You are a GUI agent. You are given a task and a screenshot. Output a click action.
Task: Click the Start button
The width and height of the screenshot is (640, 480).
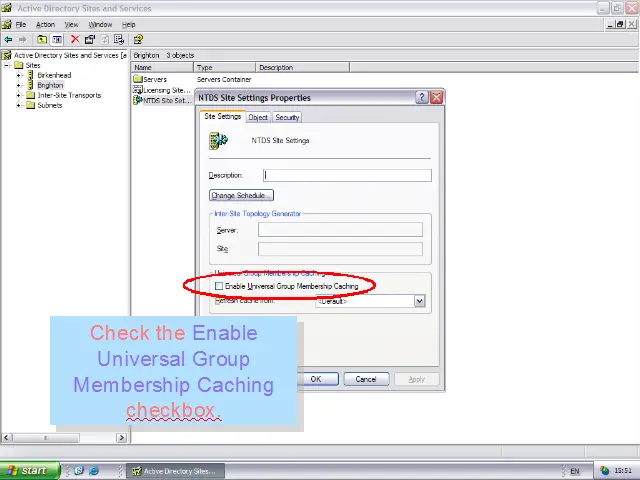(x=30, y=471)
